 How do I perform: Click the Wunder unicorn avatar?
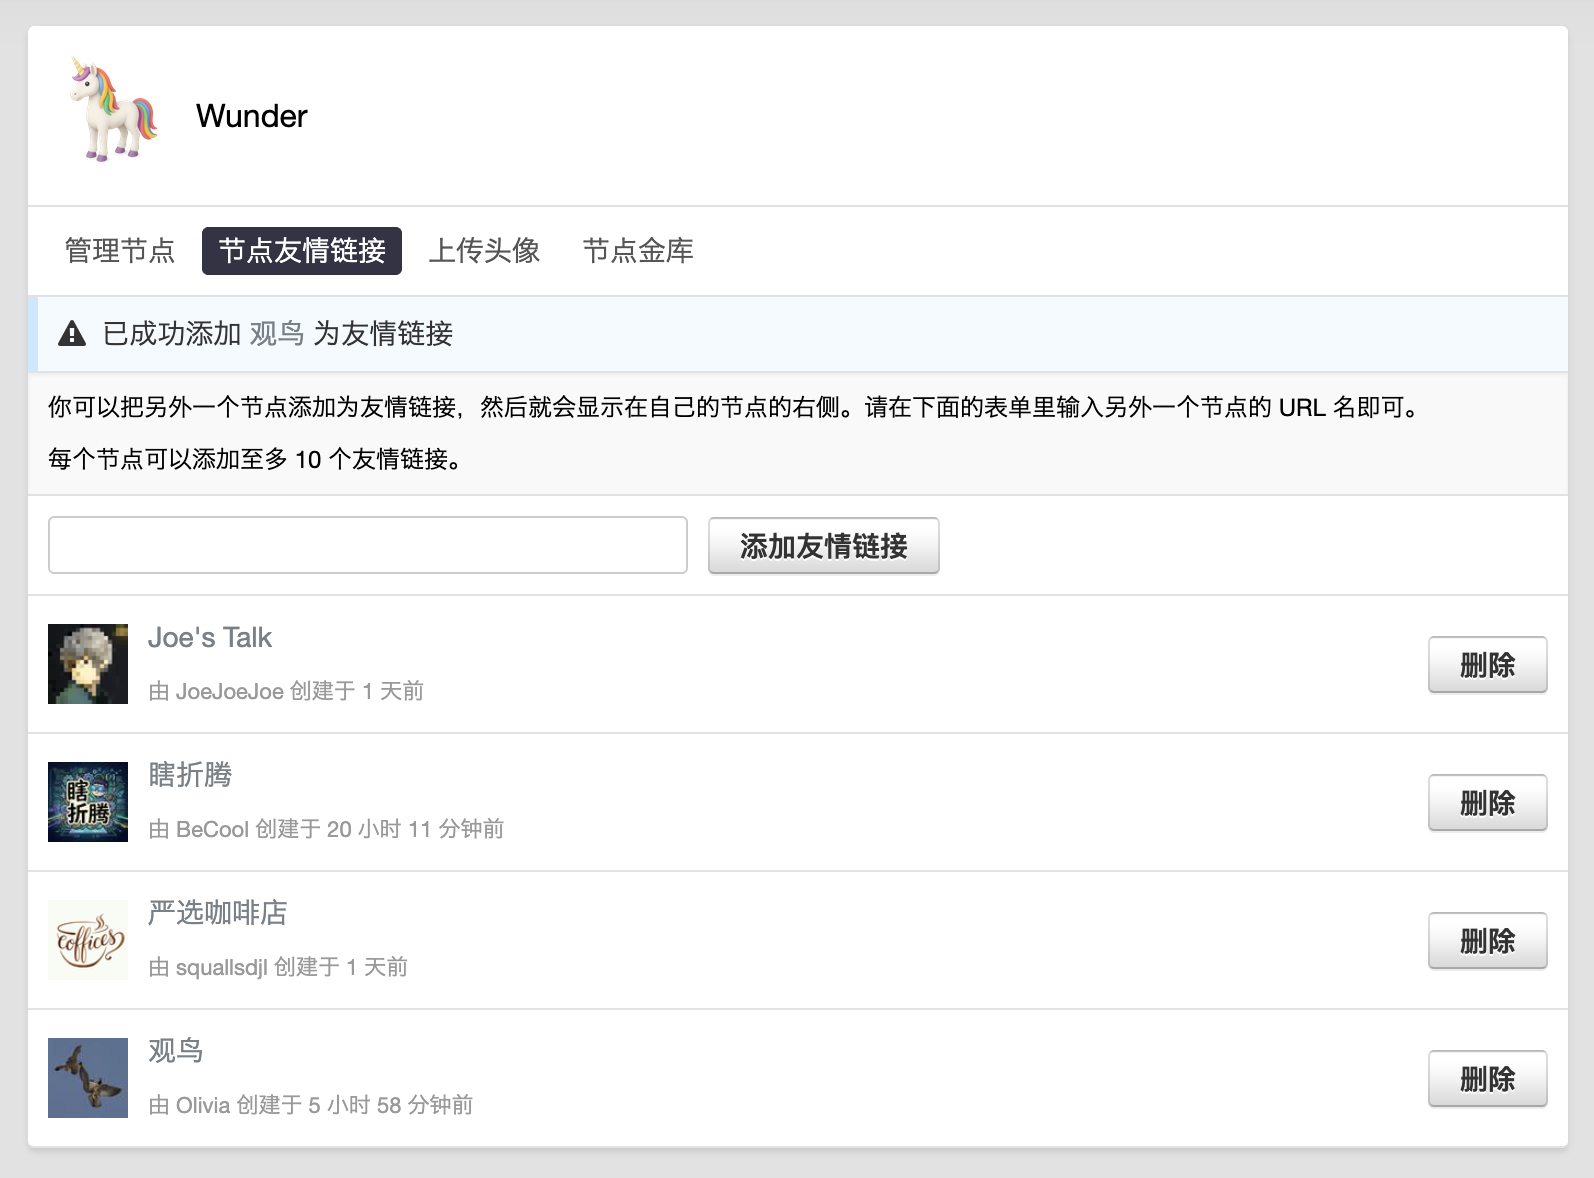113,112
